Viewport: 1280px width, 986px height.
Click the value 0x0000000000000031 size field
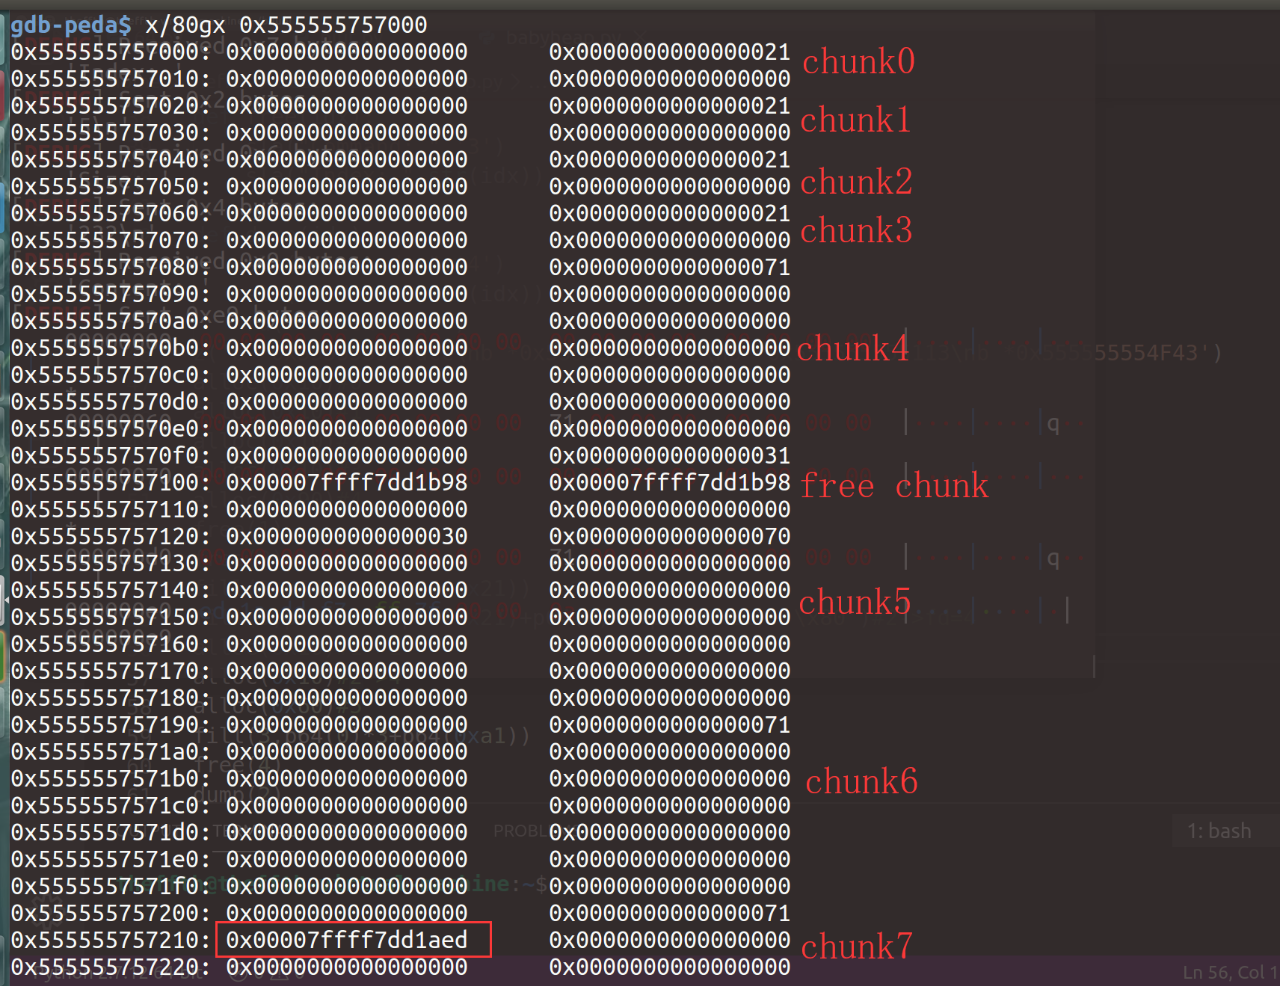[x=670, y=456]
